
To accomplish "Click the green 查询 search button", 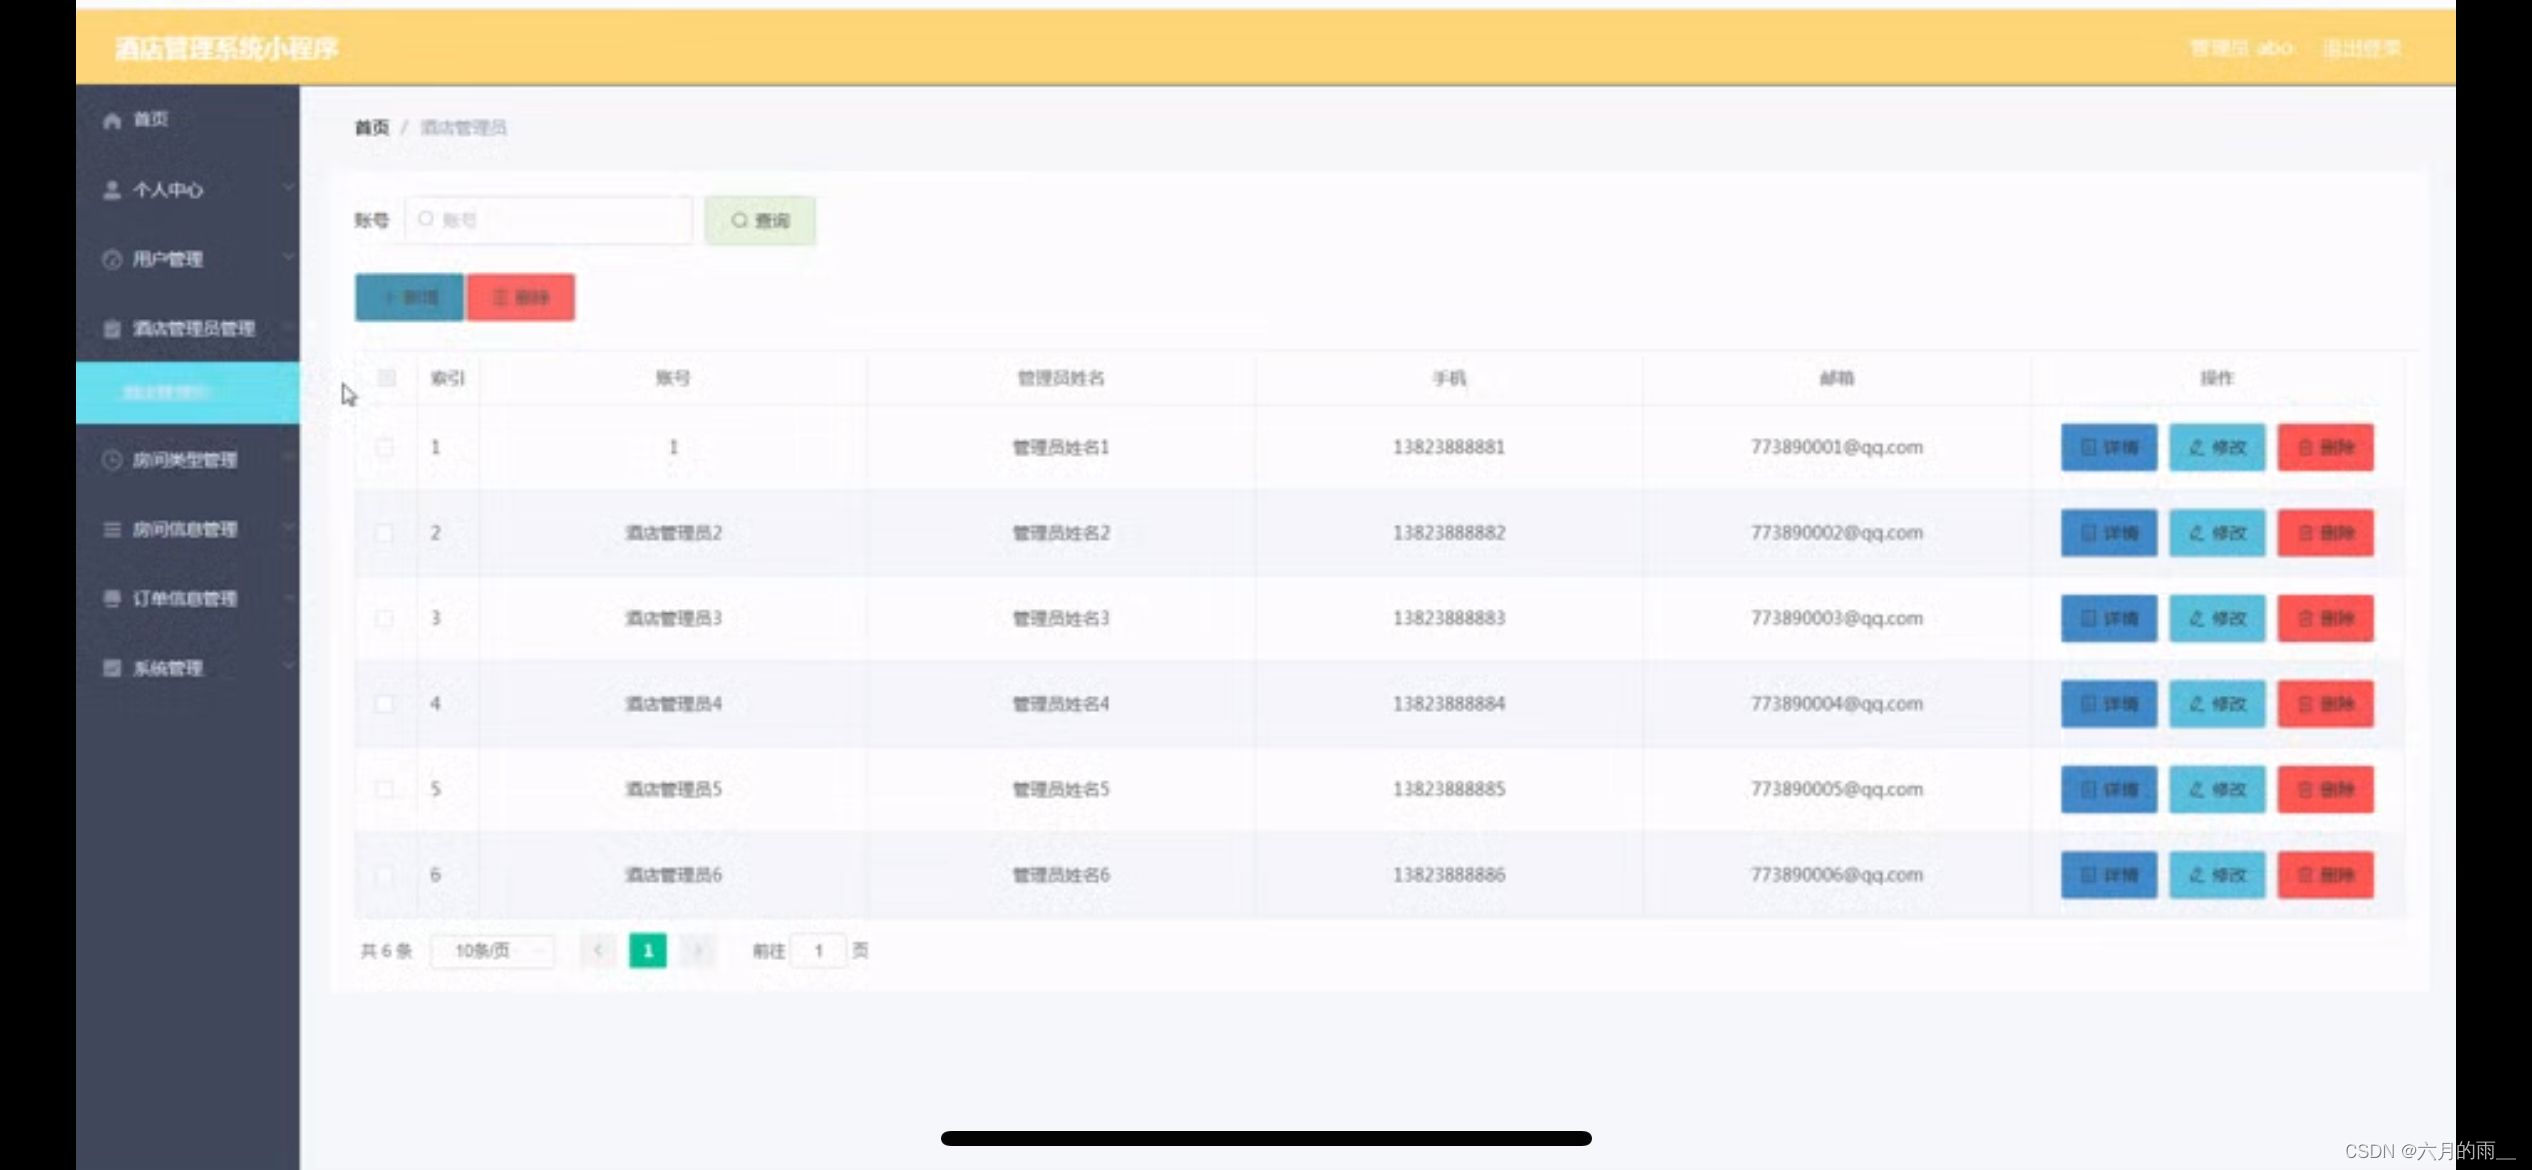I will (x=760, y=221).
